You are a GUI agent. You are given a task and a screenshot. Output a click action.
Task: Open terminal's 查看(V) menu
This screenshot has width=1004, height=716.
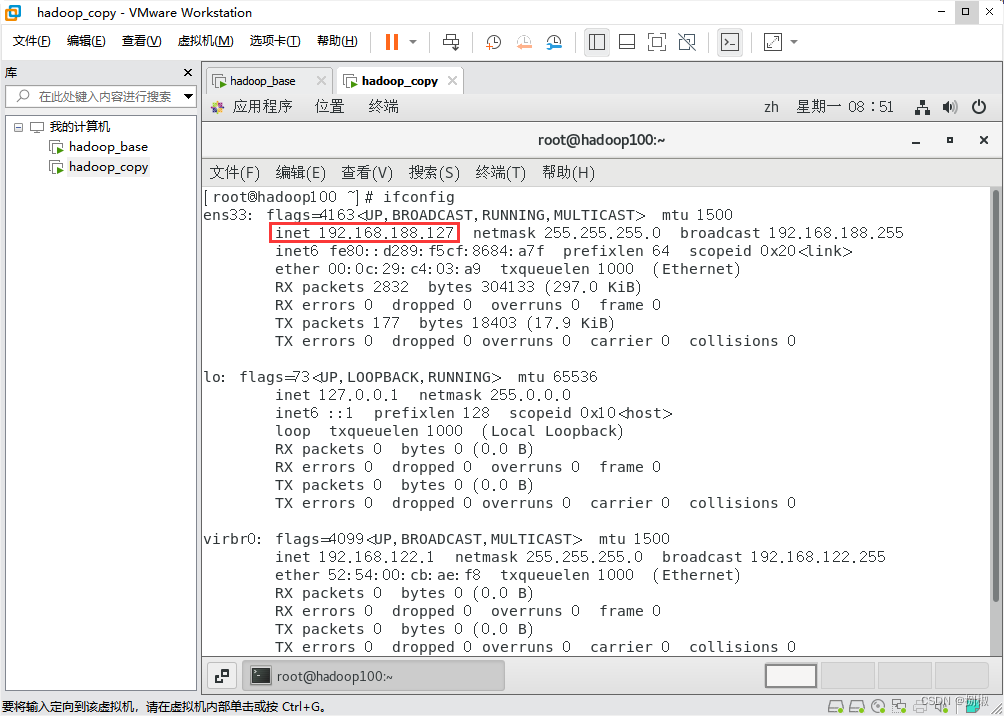click(x=366, y=173)
